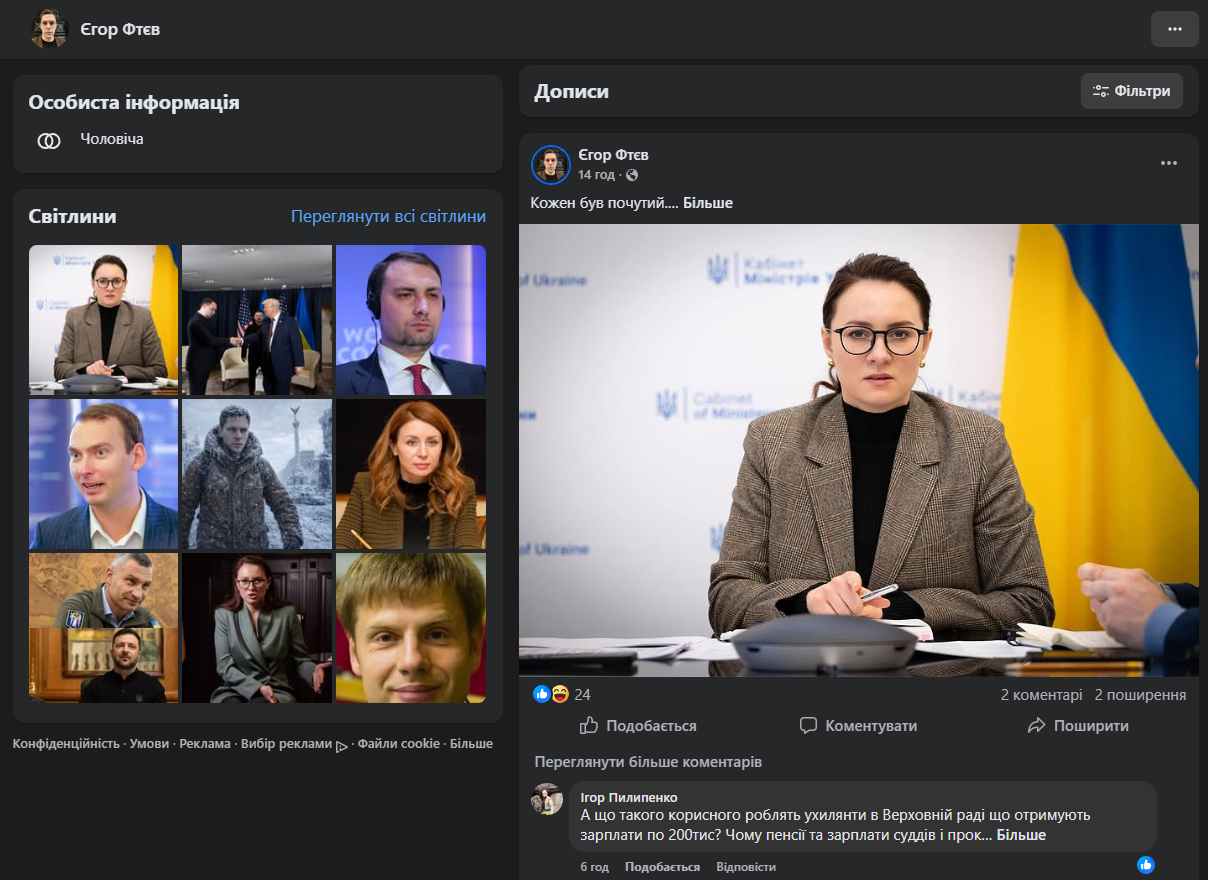Open the post reactions emoji list
Screen dimensions: 1208x880
click(x=551, y=694)
